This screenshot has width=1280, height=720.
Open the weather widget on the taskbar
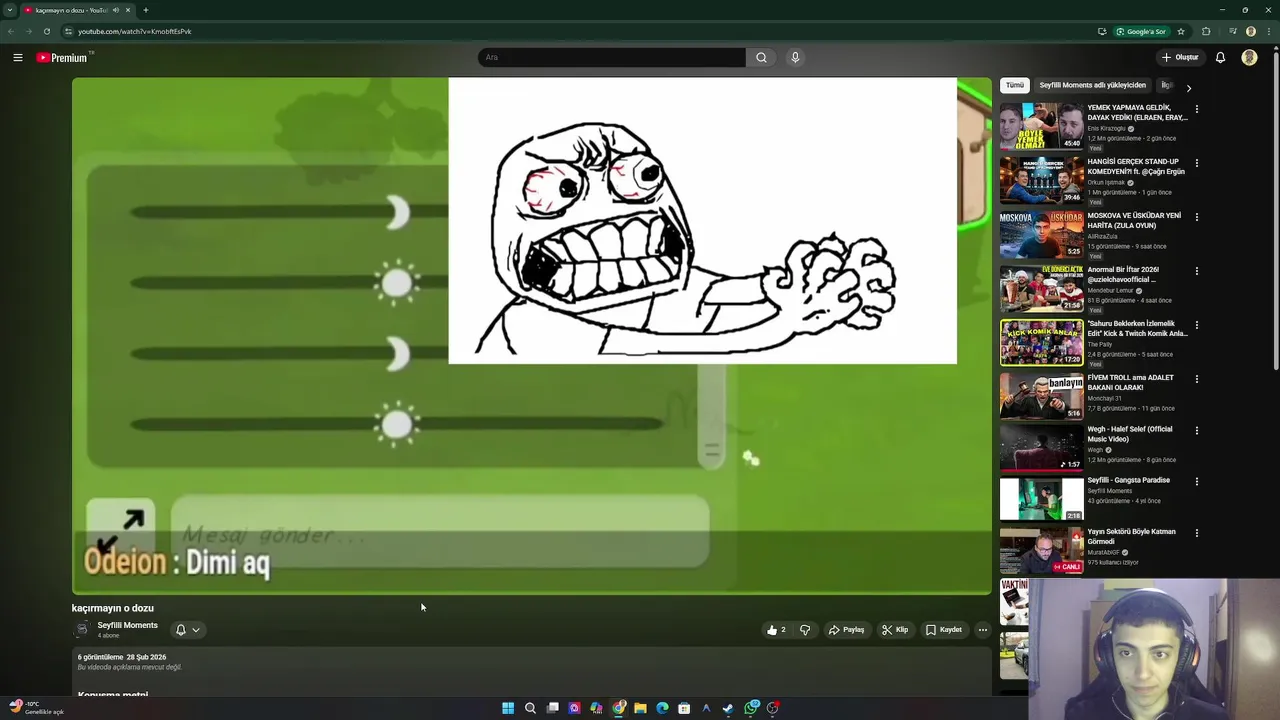tap(36, 708)
